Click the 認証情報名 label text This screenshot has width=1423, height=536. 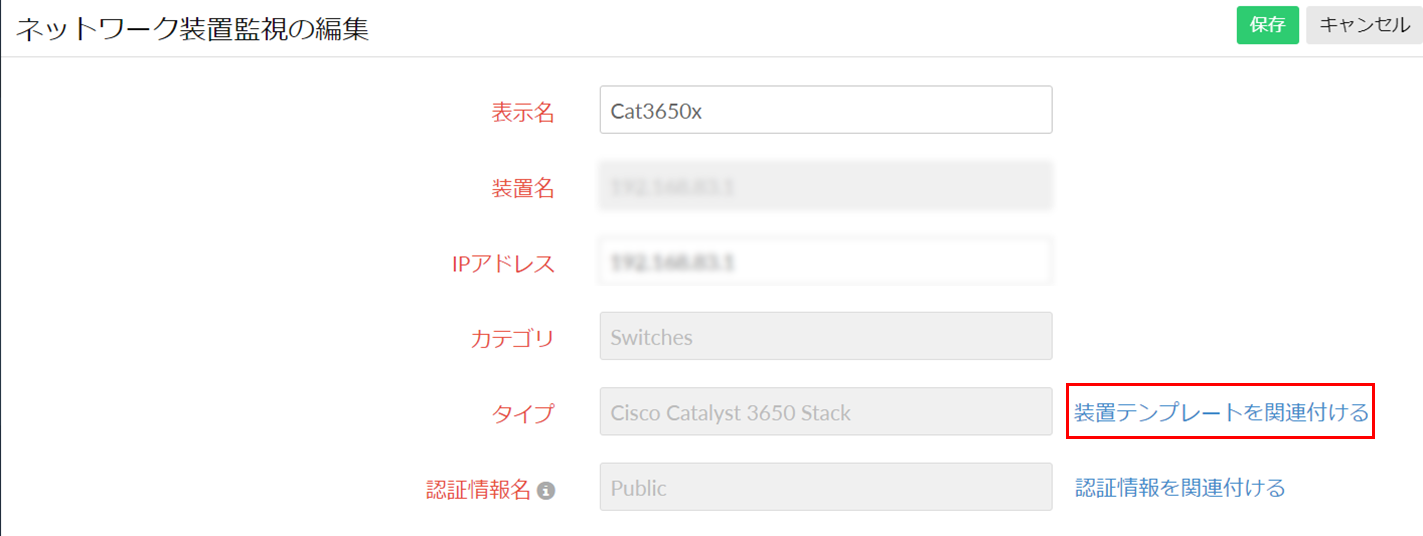[478, 489]
